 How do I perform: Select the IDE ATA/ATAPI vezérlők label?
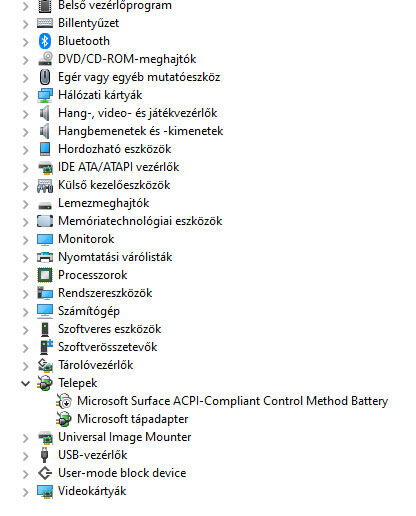coord(118,167)
